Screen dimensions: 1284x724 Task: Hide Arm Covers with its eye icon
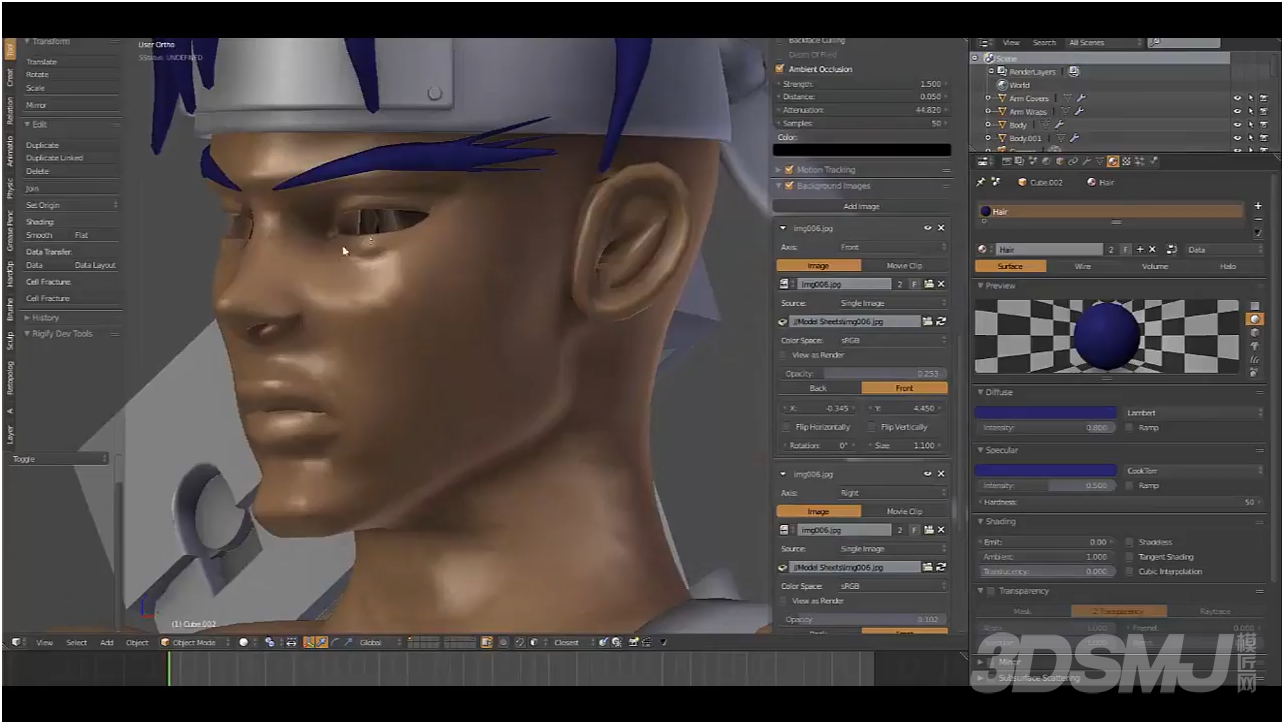coord(1237,98)
